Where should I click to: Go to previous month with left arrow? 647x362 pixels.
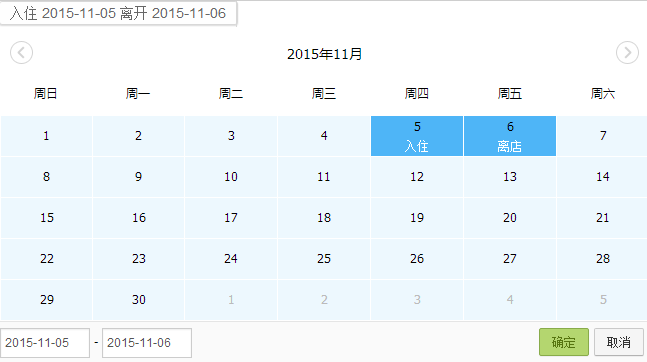[x=21, y=53]
